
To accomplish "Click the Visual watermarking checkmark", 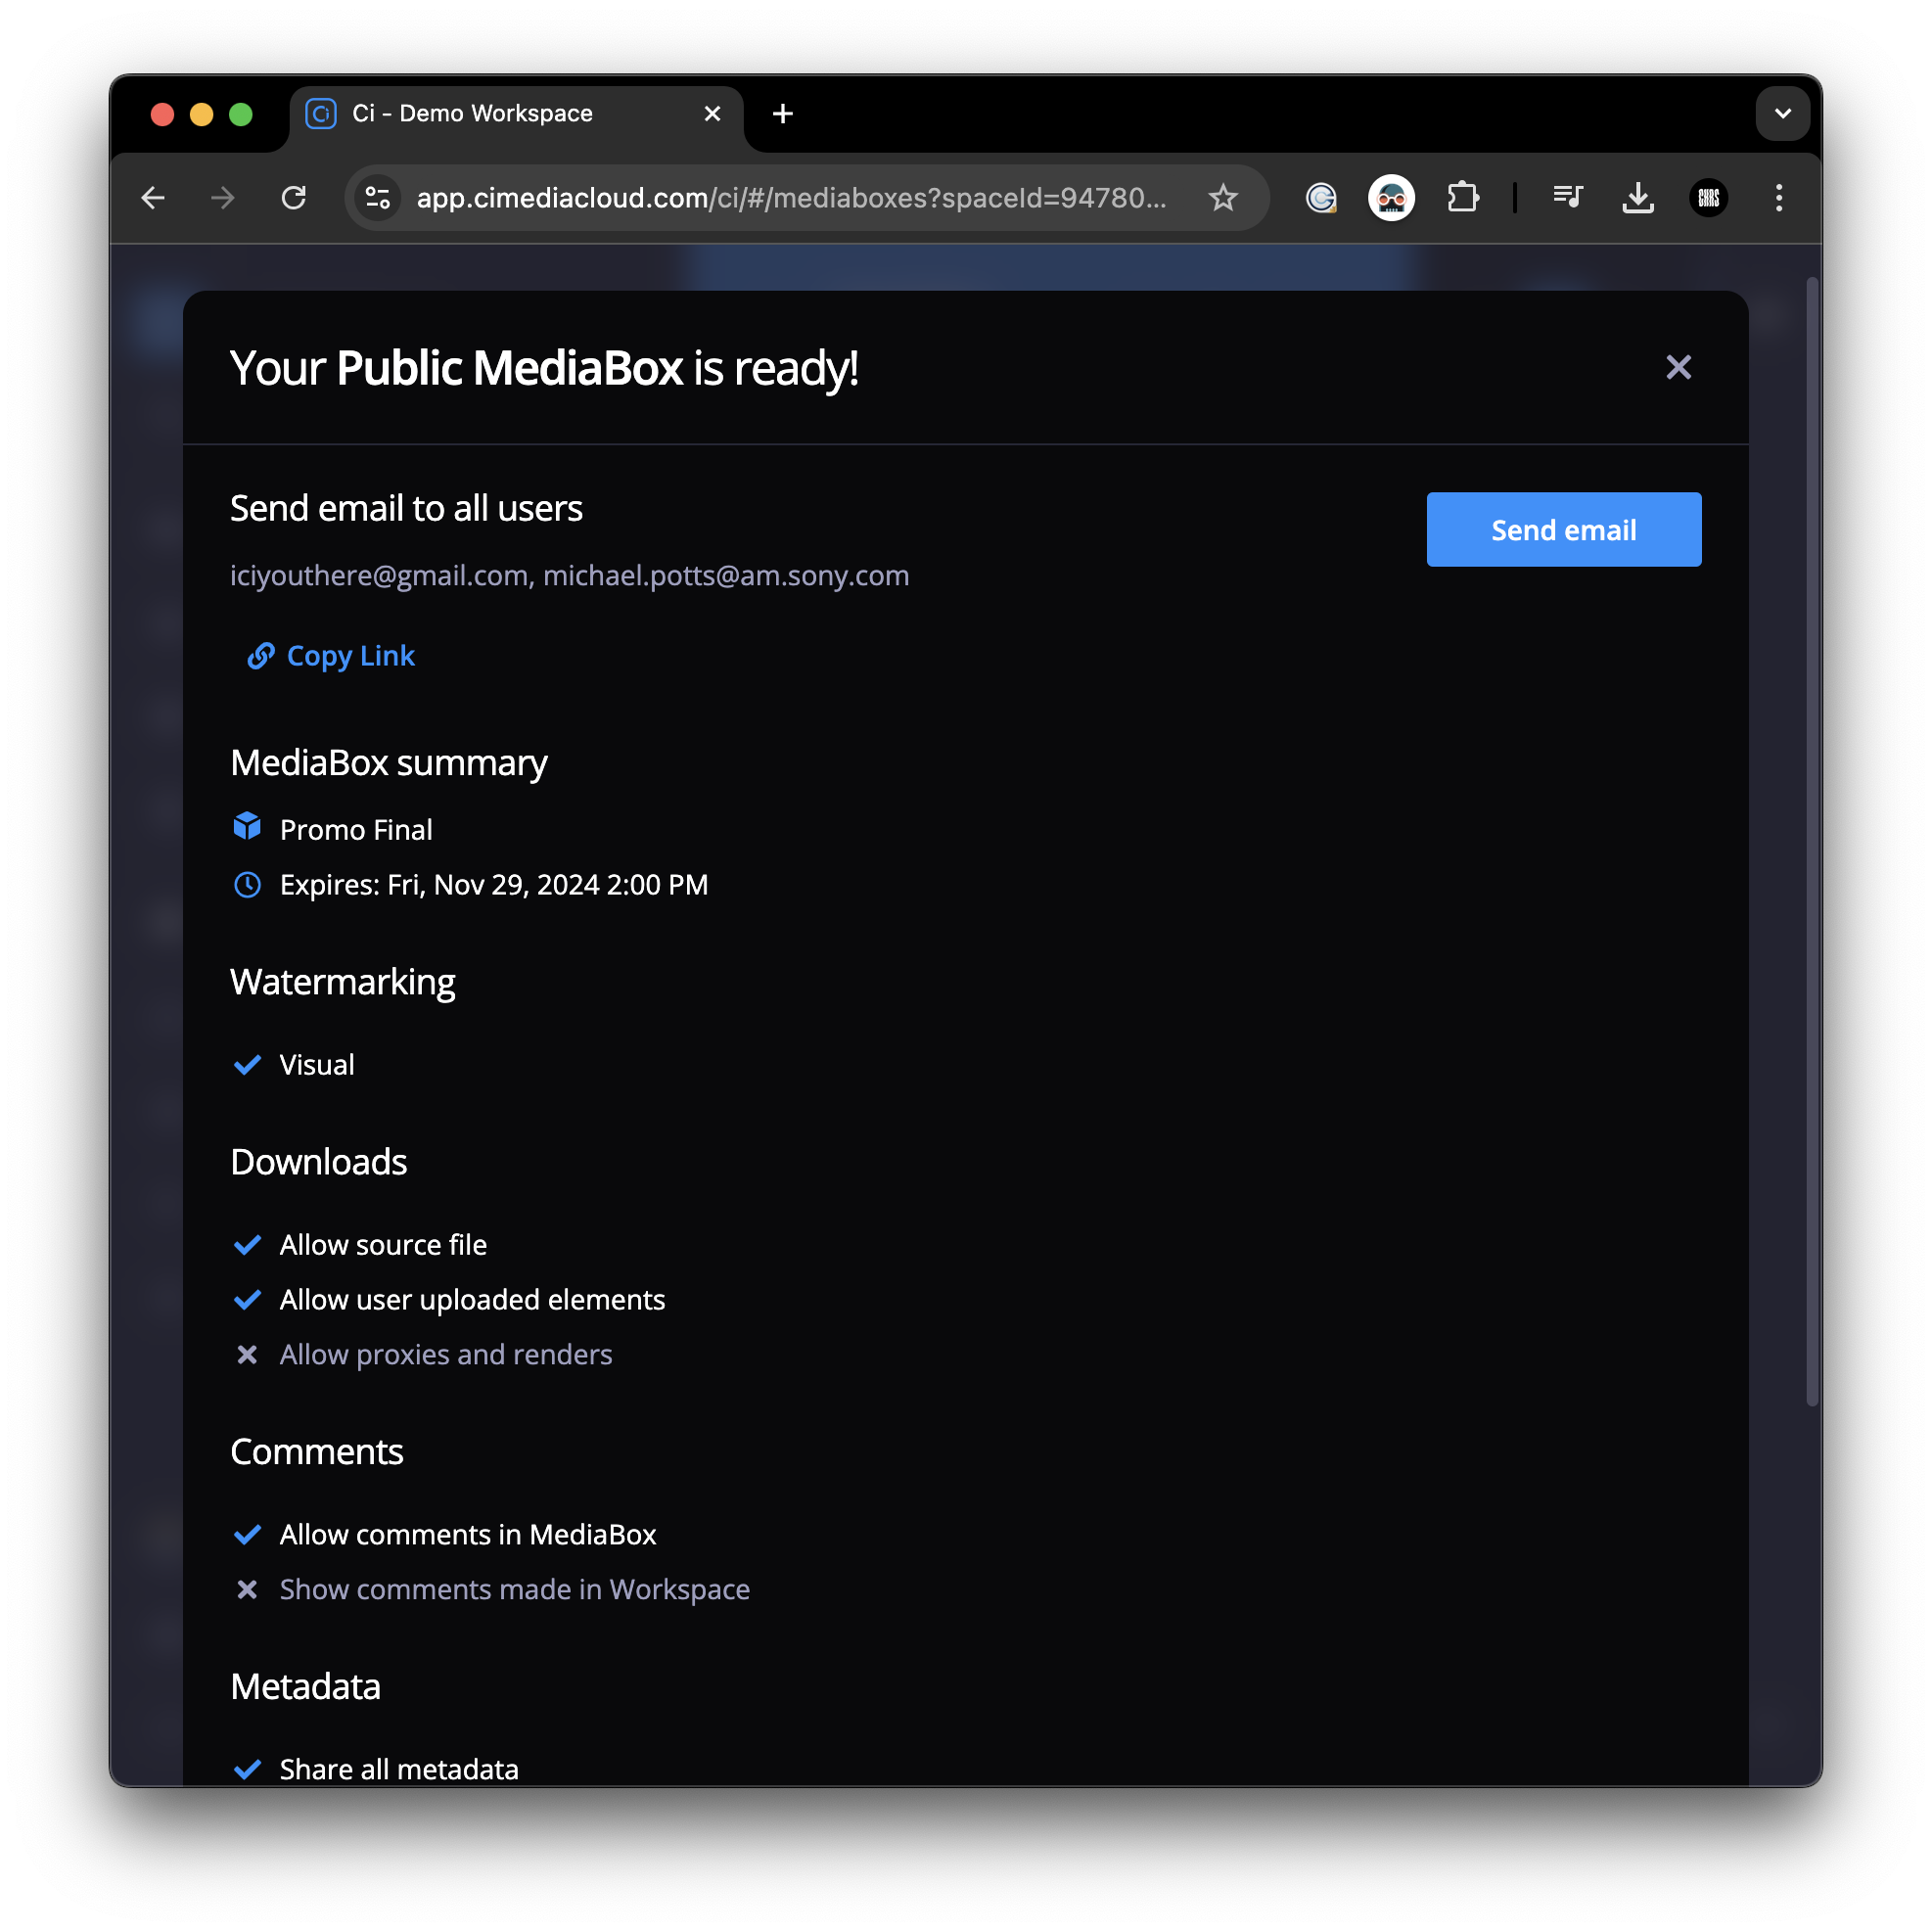I will click(247, 1065).
